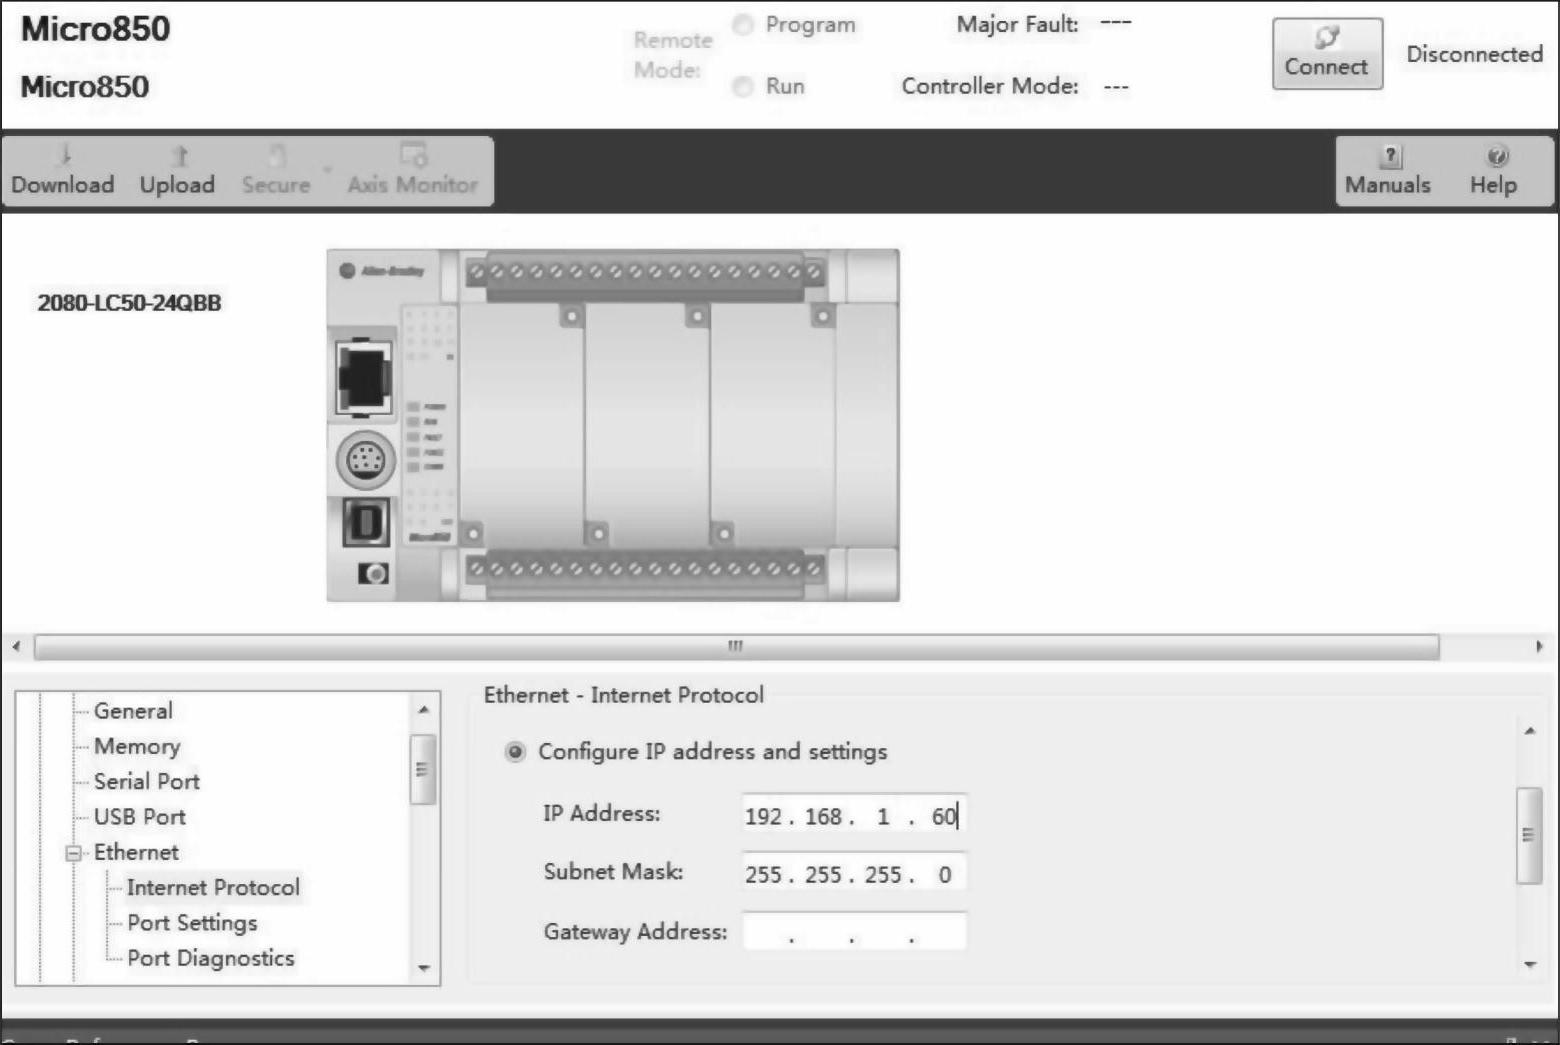
Task: Select Configure IP address and settings option
Action: pyautogui.click(x=515, y=752)
